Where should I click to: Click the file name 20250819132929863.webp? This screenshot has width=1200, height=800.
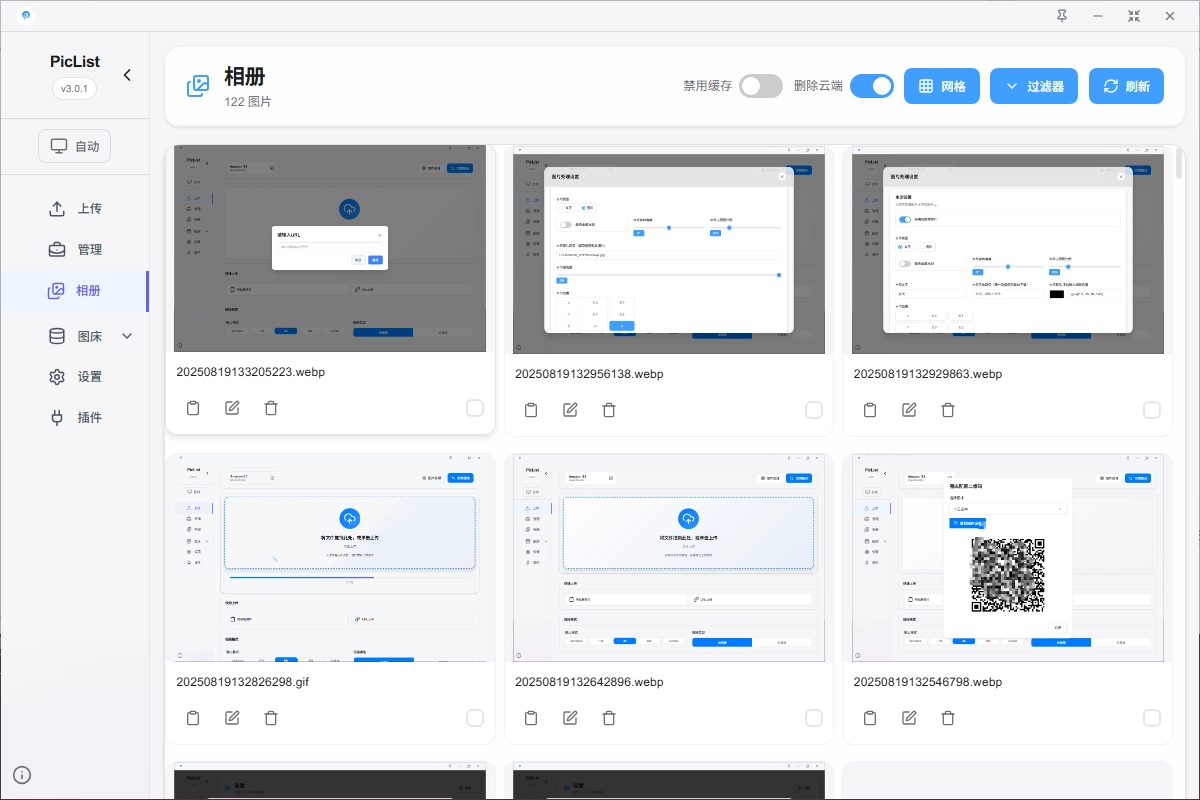[x=928, y=374]
